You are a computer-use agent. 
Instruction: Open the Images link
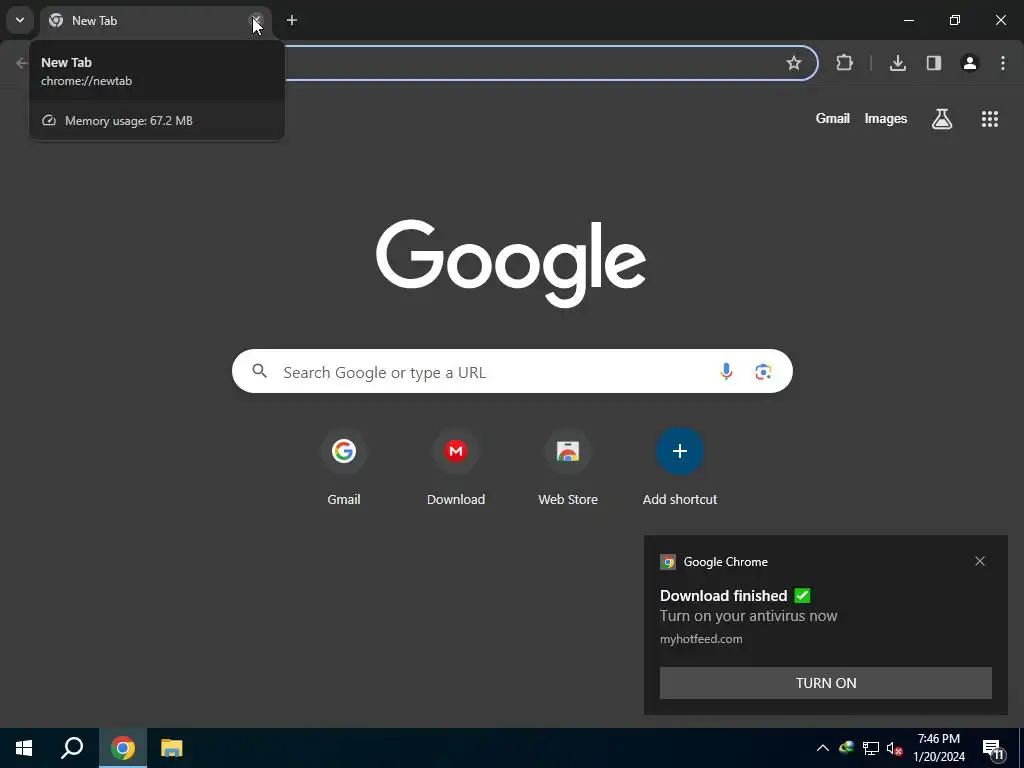[x=886, y=118]
